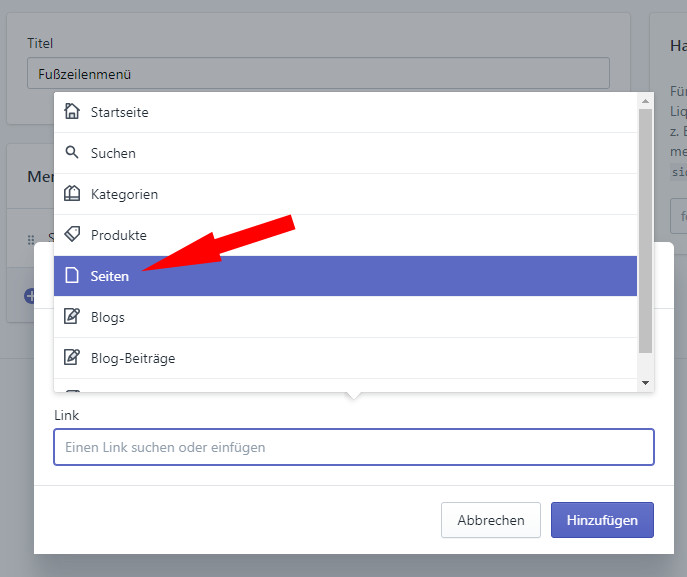Grab the menu item drag handle icon
687x577 pixels.
pyautogui.click(x=31, y=240)
